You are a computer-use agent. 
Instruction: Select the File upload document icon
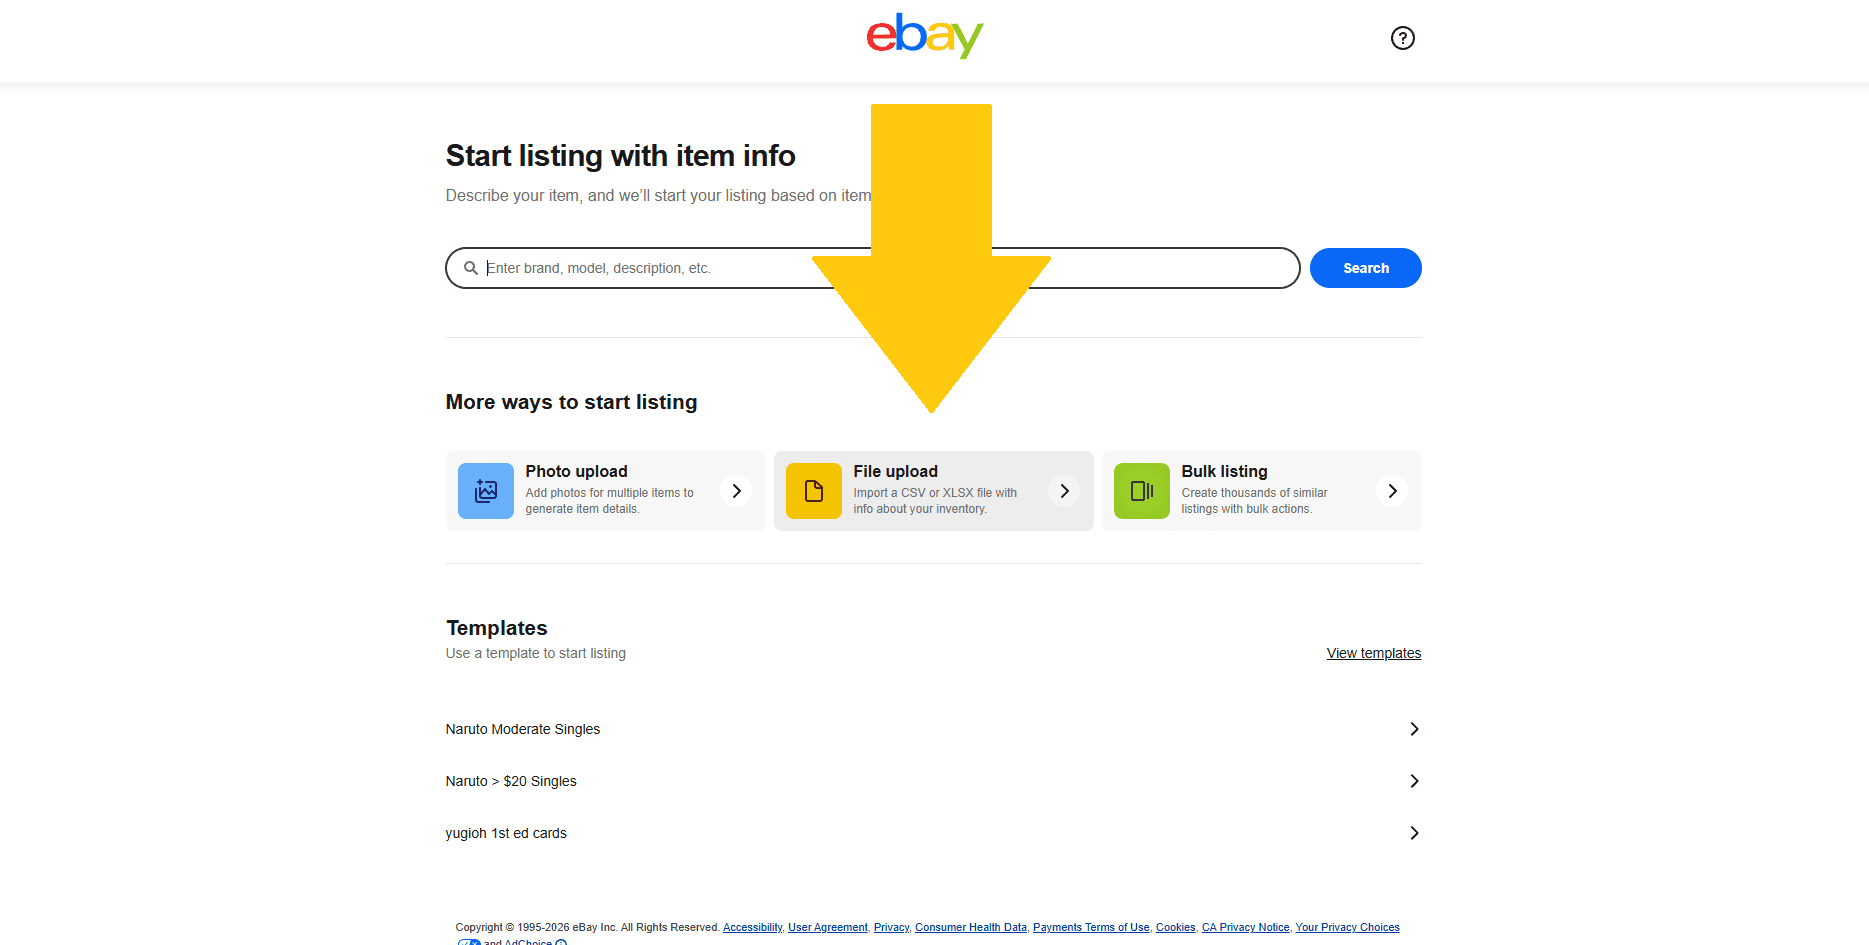tap(813, 491)
